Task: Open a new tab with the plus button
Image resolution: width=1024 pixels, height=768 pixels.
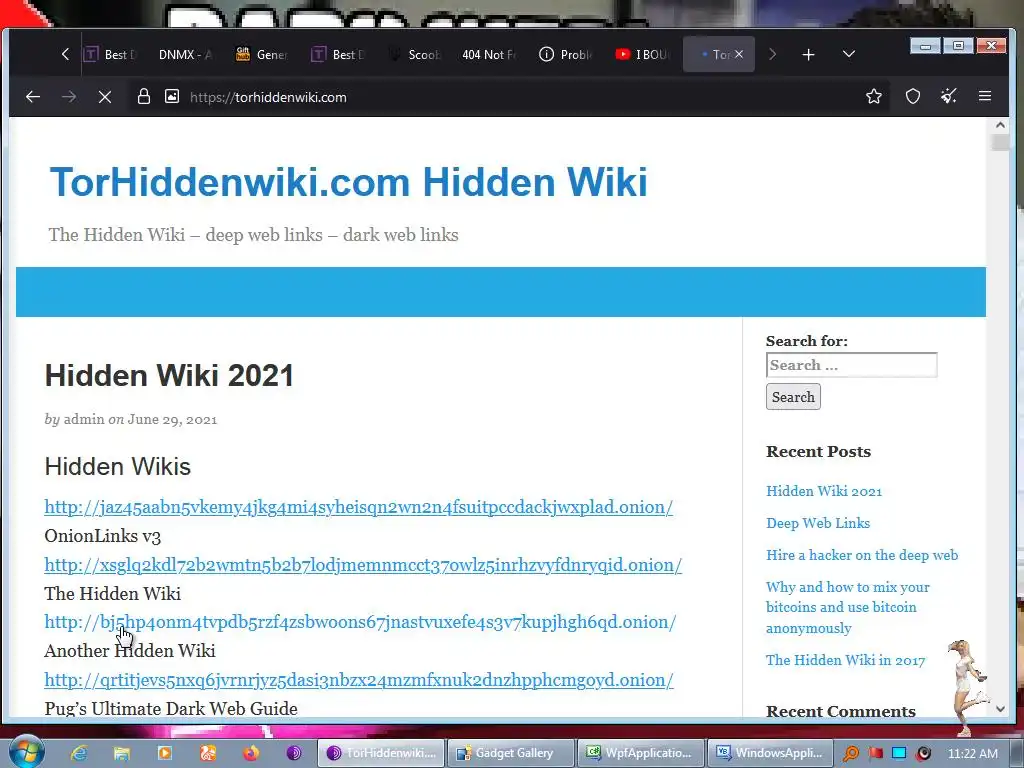Action: click(808, 54)
